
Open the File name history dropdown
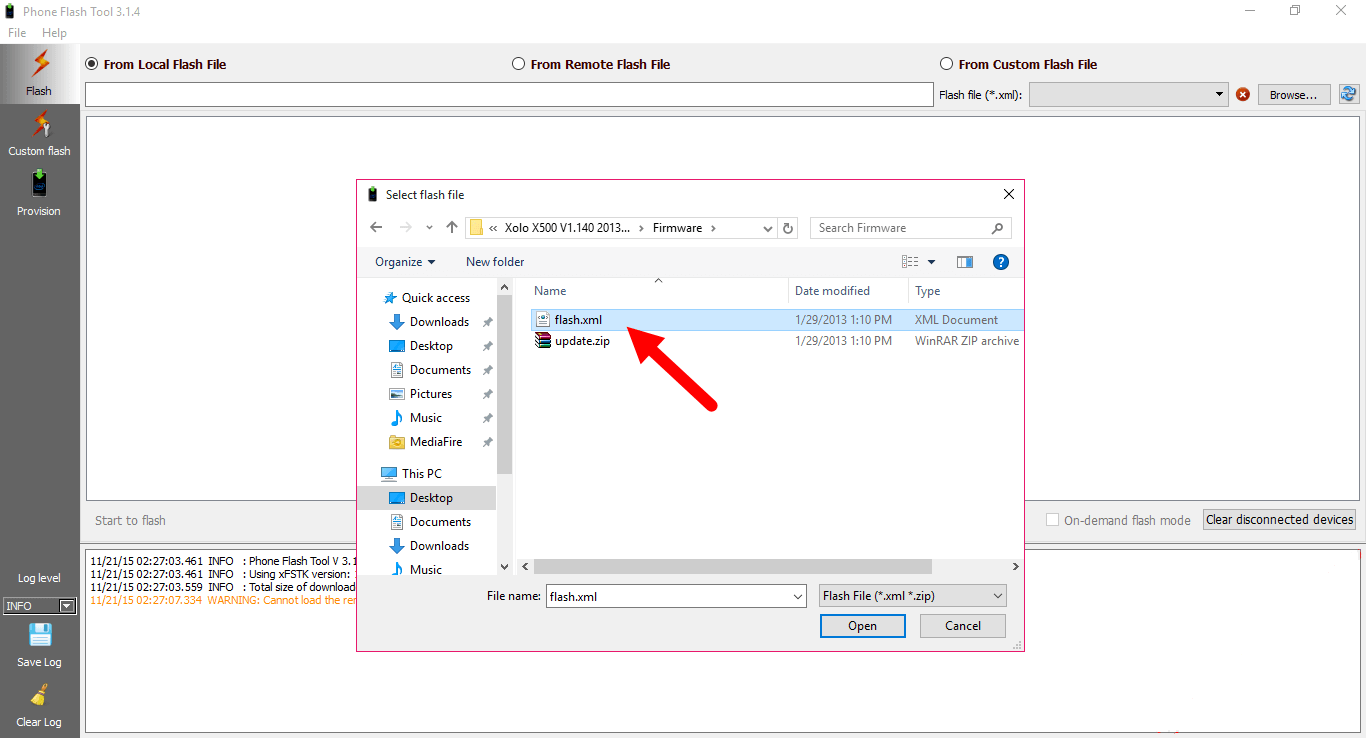point(797,597)
